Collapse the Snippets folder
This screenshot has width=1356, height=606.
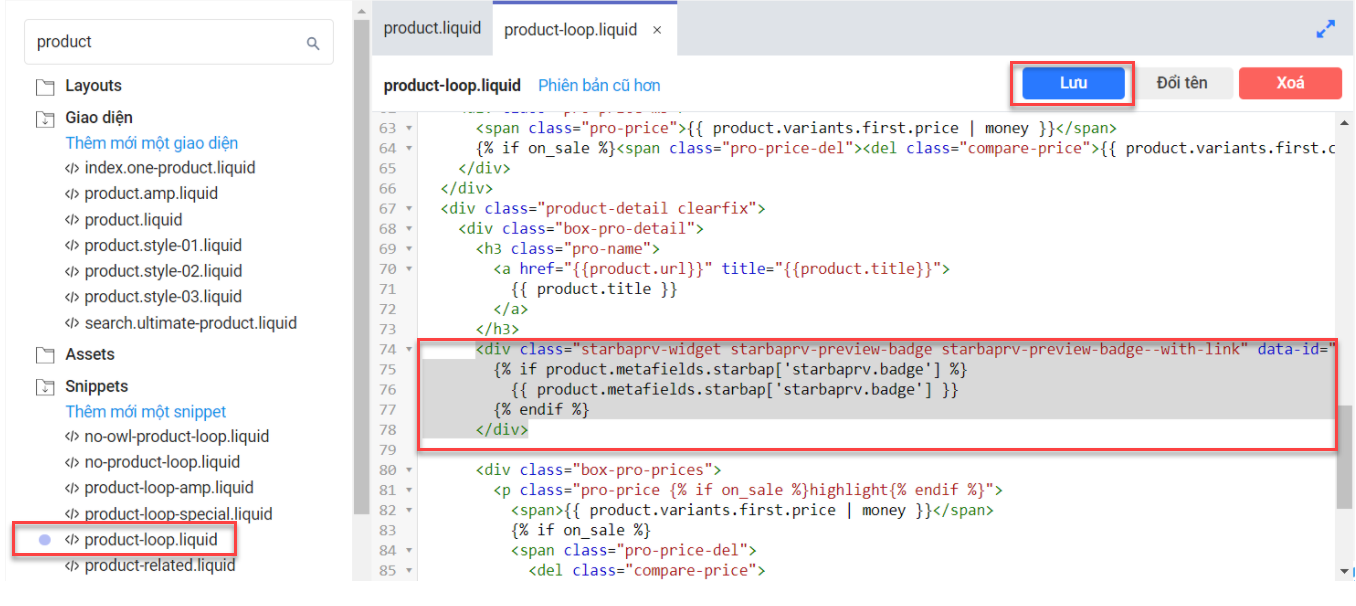tap(45, 387)
